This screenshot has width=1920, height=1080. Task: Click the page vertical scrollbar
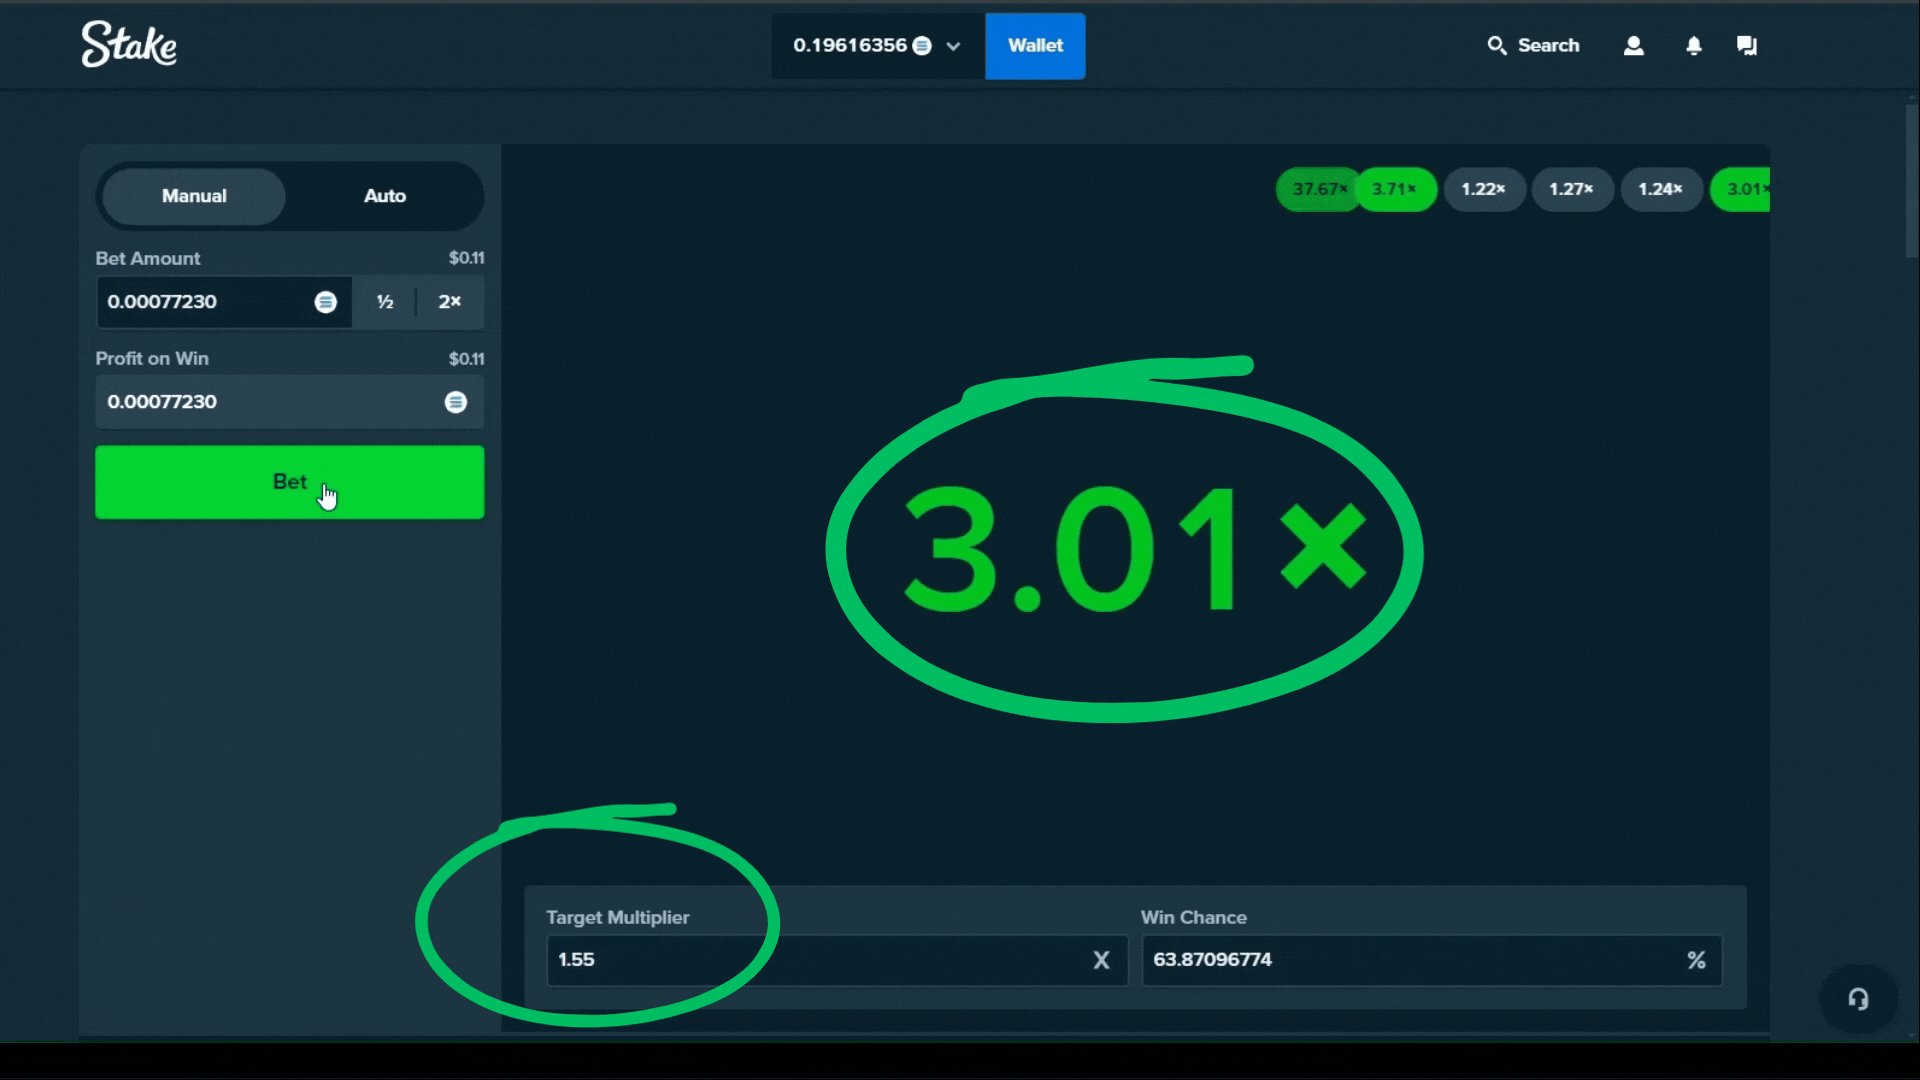tap(1912, 181)
